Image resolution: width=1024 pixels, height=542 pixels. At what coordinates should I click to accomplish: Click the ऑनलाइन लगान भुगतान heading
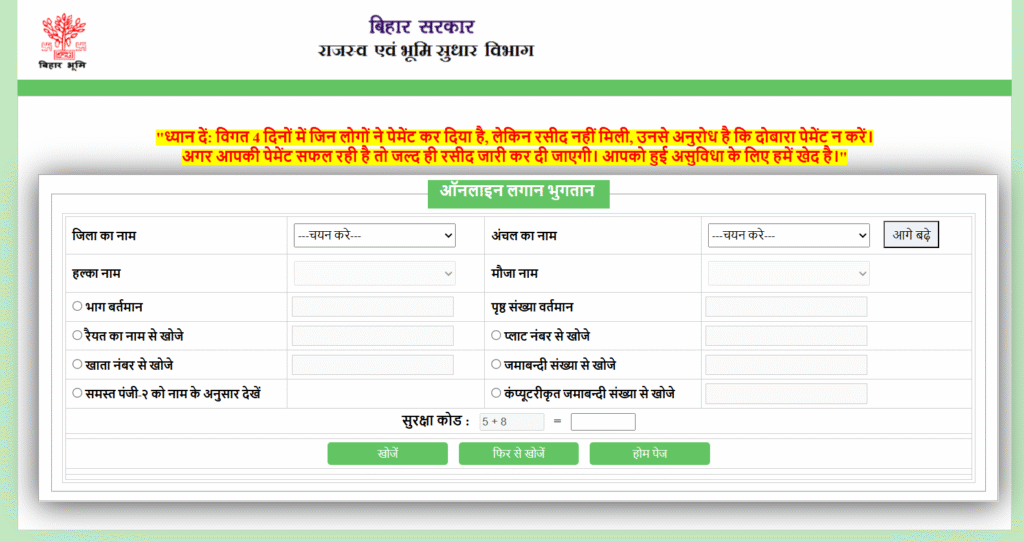[x=519, y=194]
